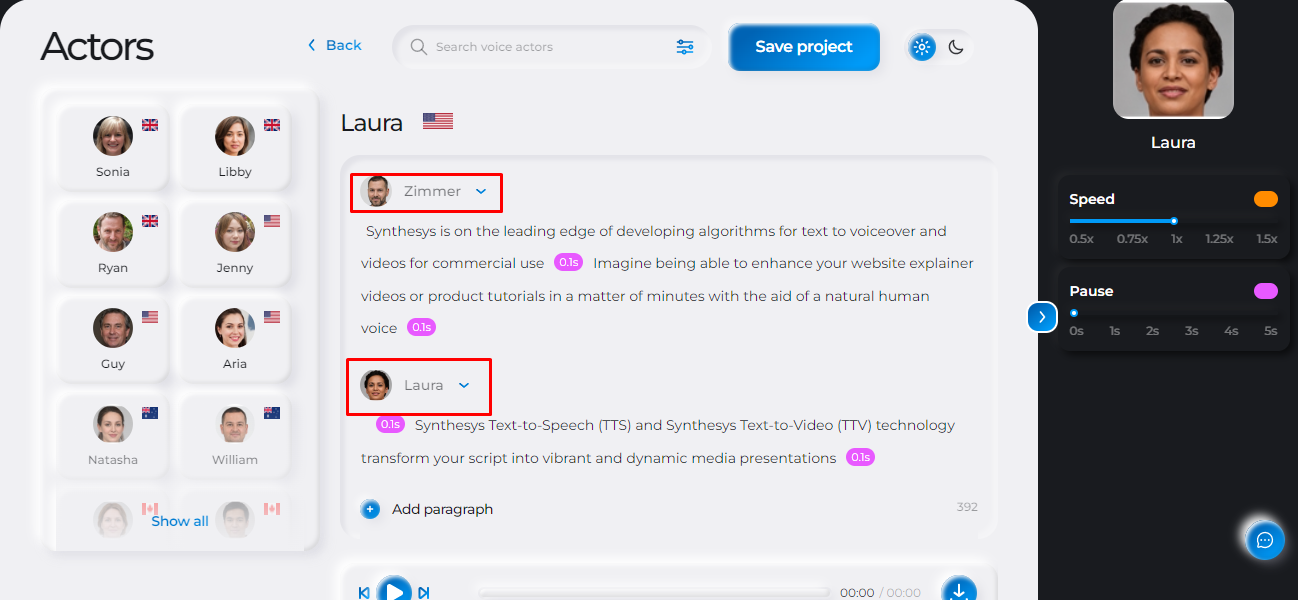This screenshot has height=600, width=1298.
Task: Click the Add paragraph plus icon
Action: pyautogui.click(x=370, y=509)
